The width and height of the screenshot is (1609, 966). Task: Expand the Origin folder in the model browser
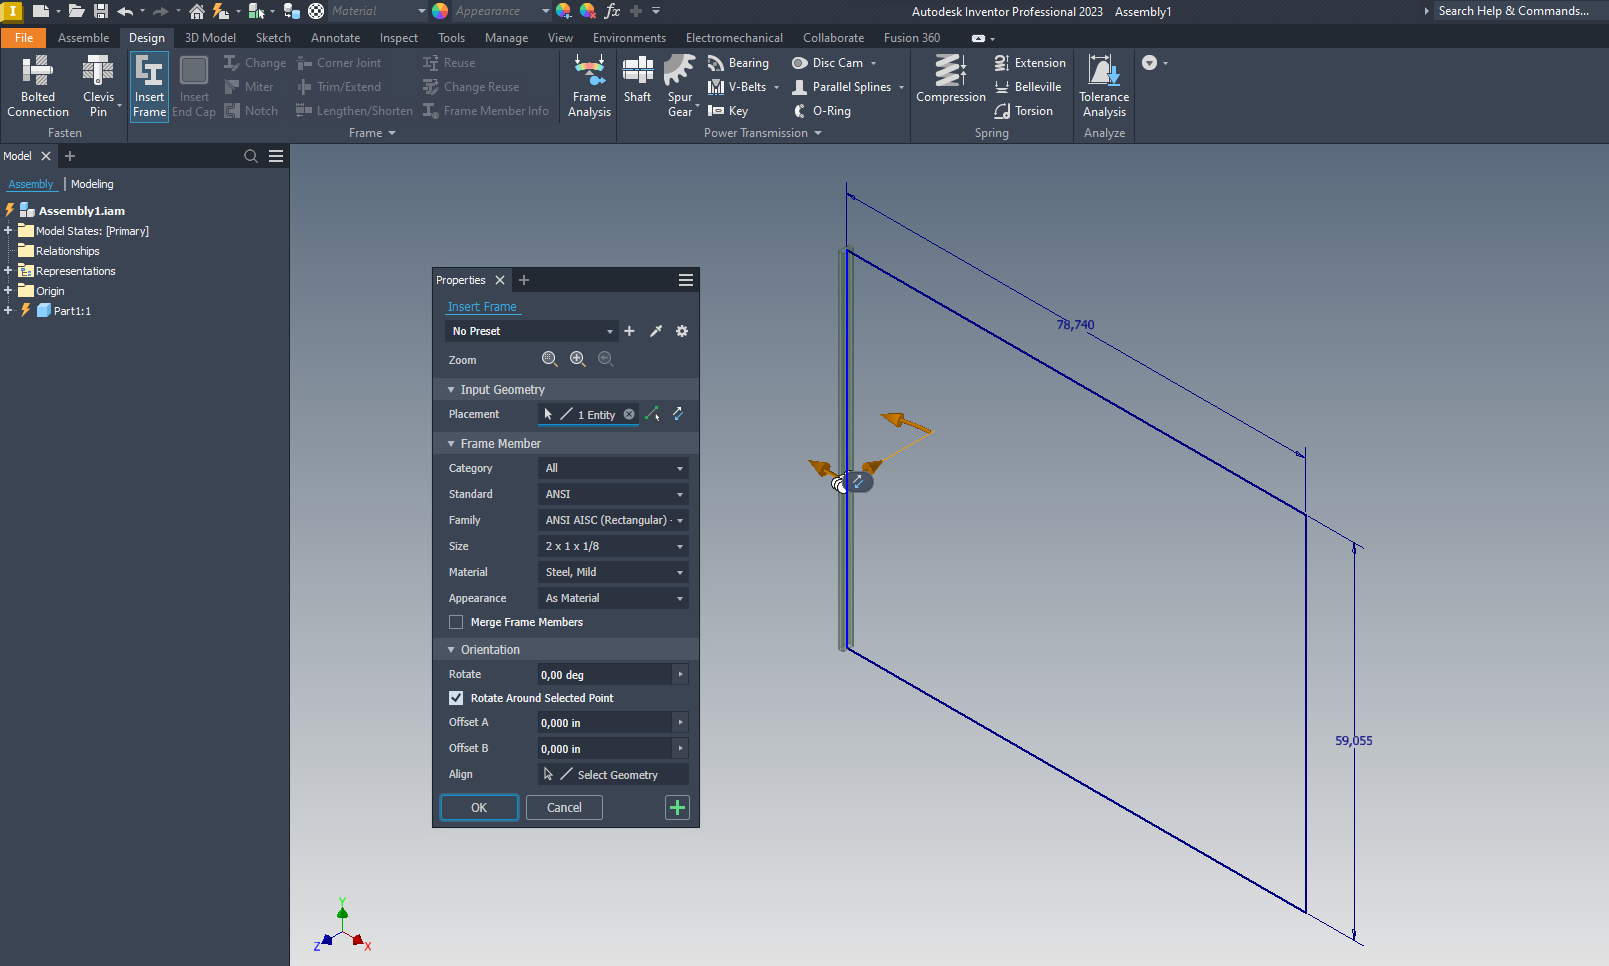[10, 290]
